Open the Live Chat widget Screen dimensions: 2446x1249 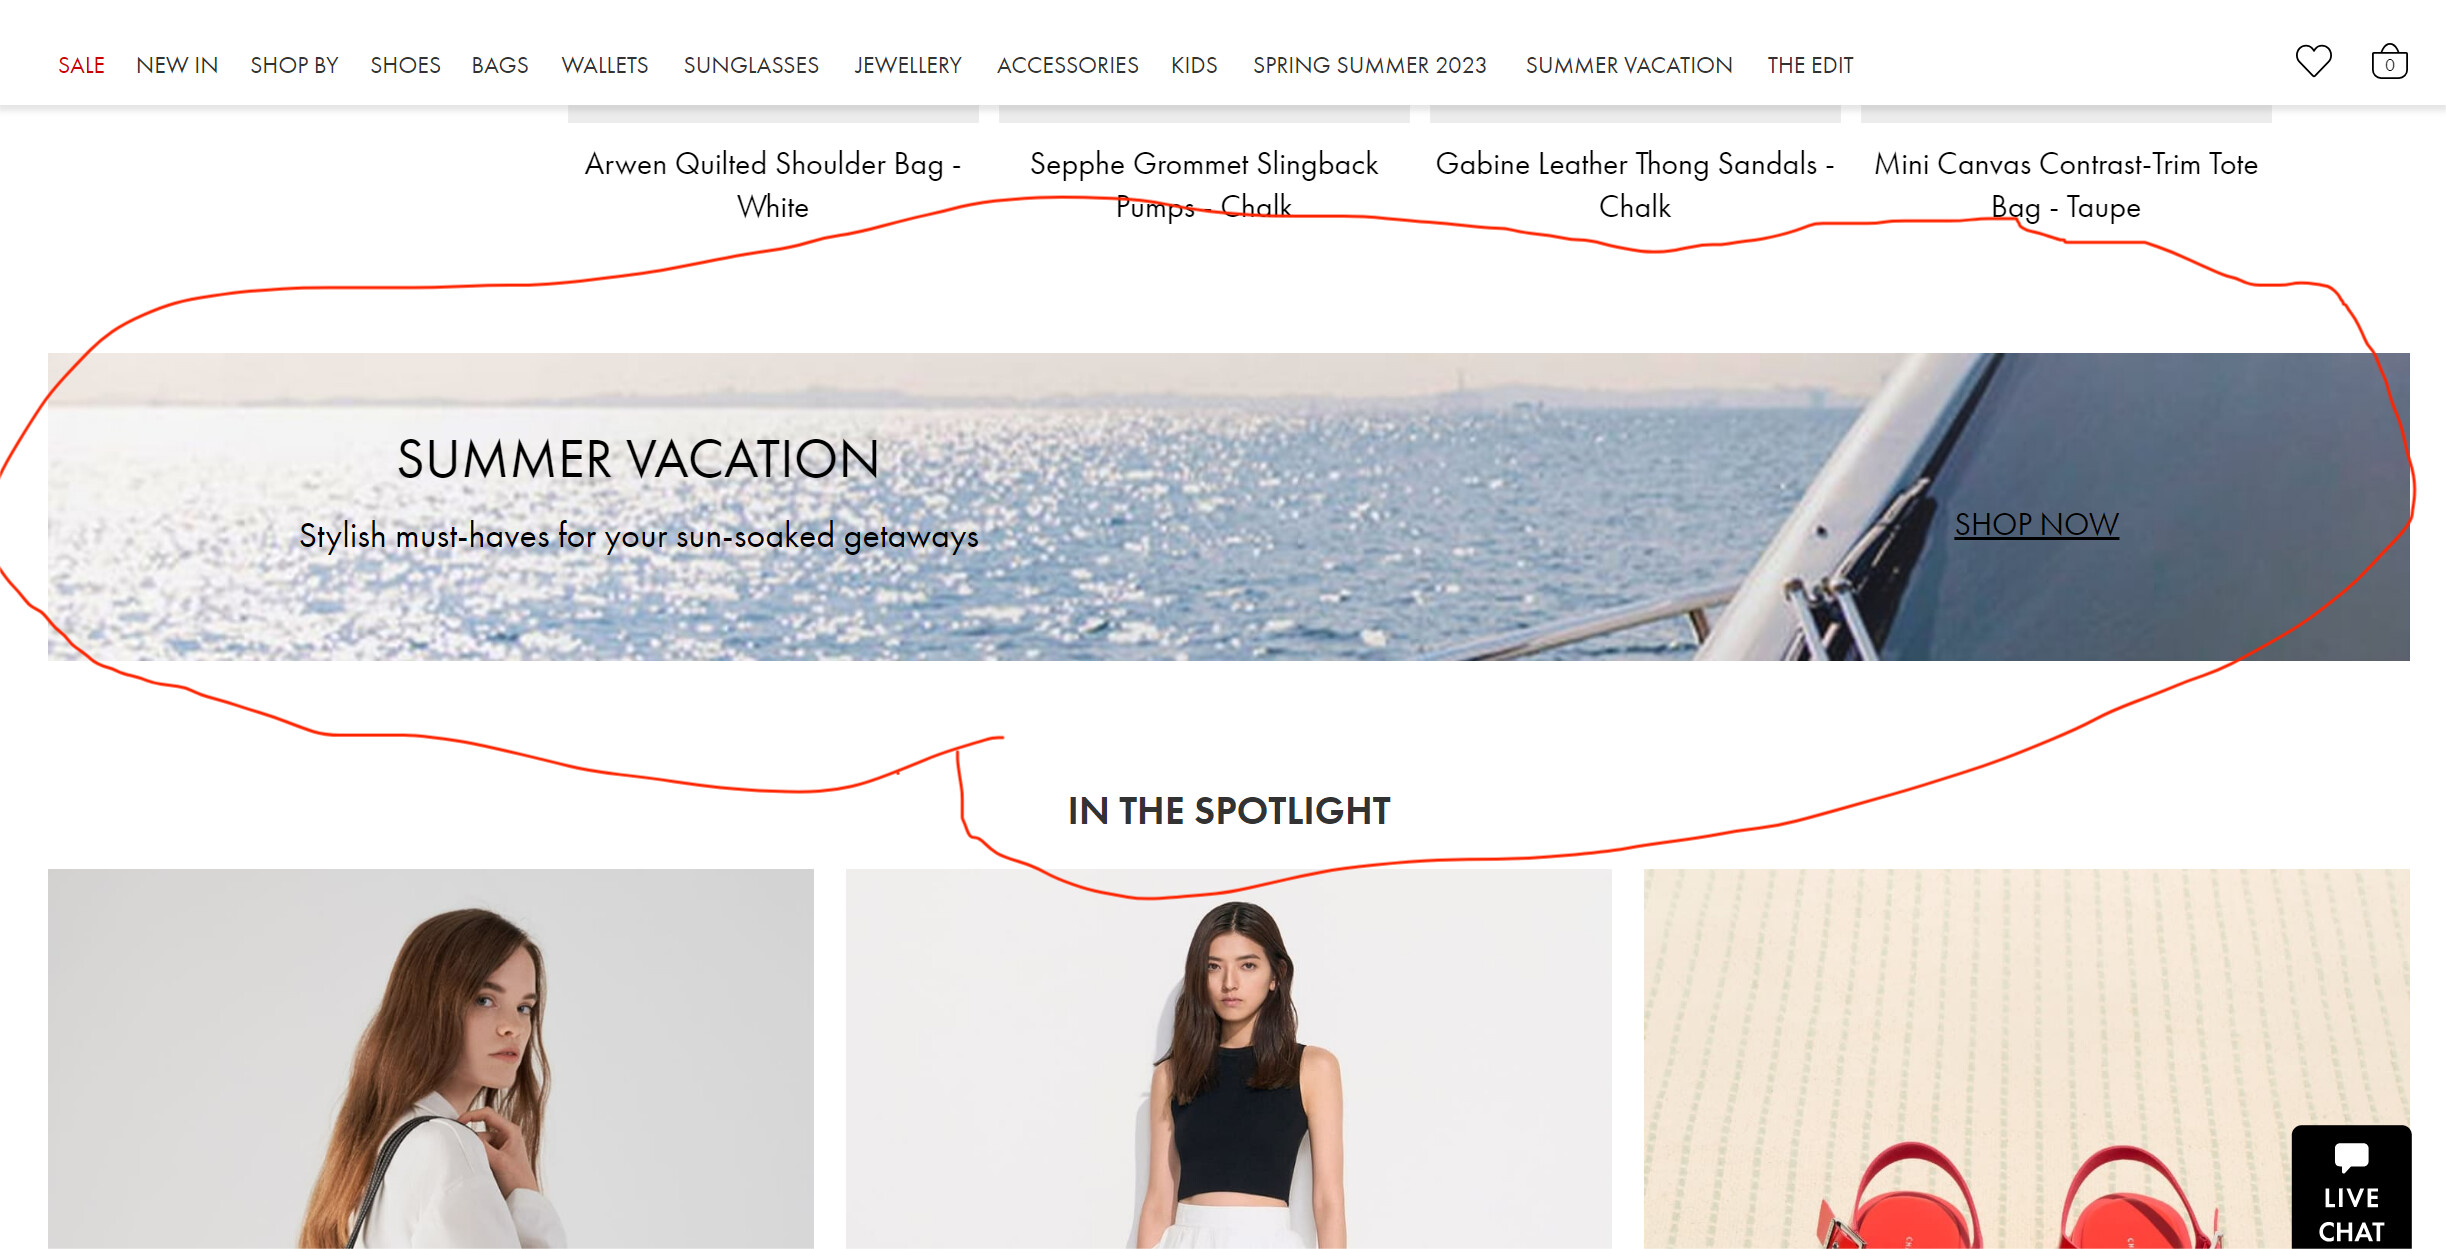click(x=2351, y=1187)
